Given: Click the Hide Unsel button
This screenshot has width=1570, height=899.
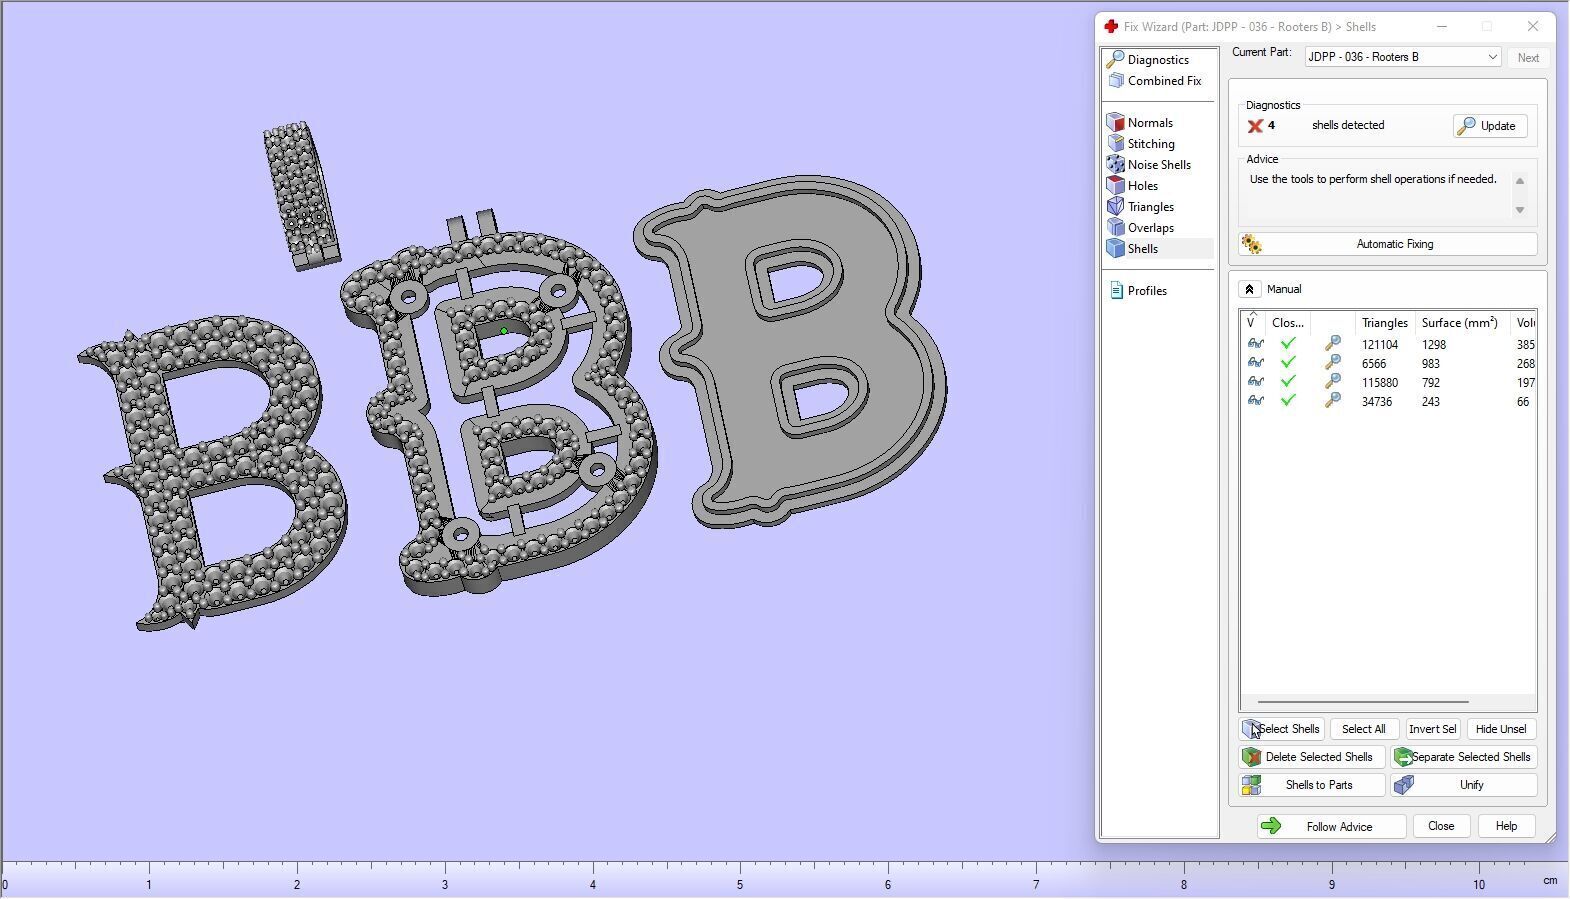Looking at the screenshot, I should [1502, 729].
